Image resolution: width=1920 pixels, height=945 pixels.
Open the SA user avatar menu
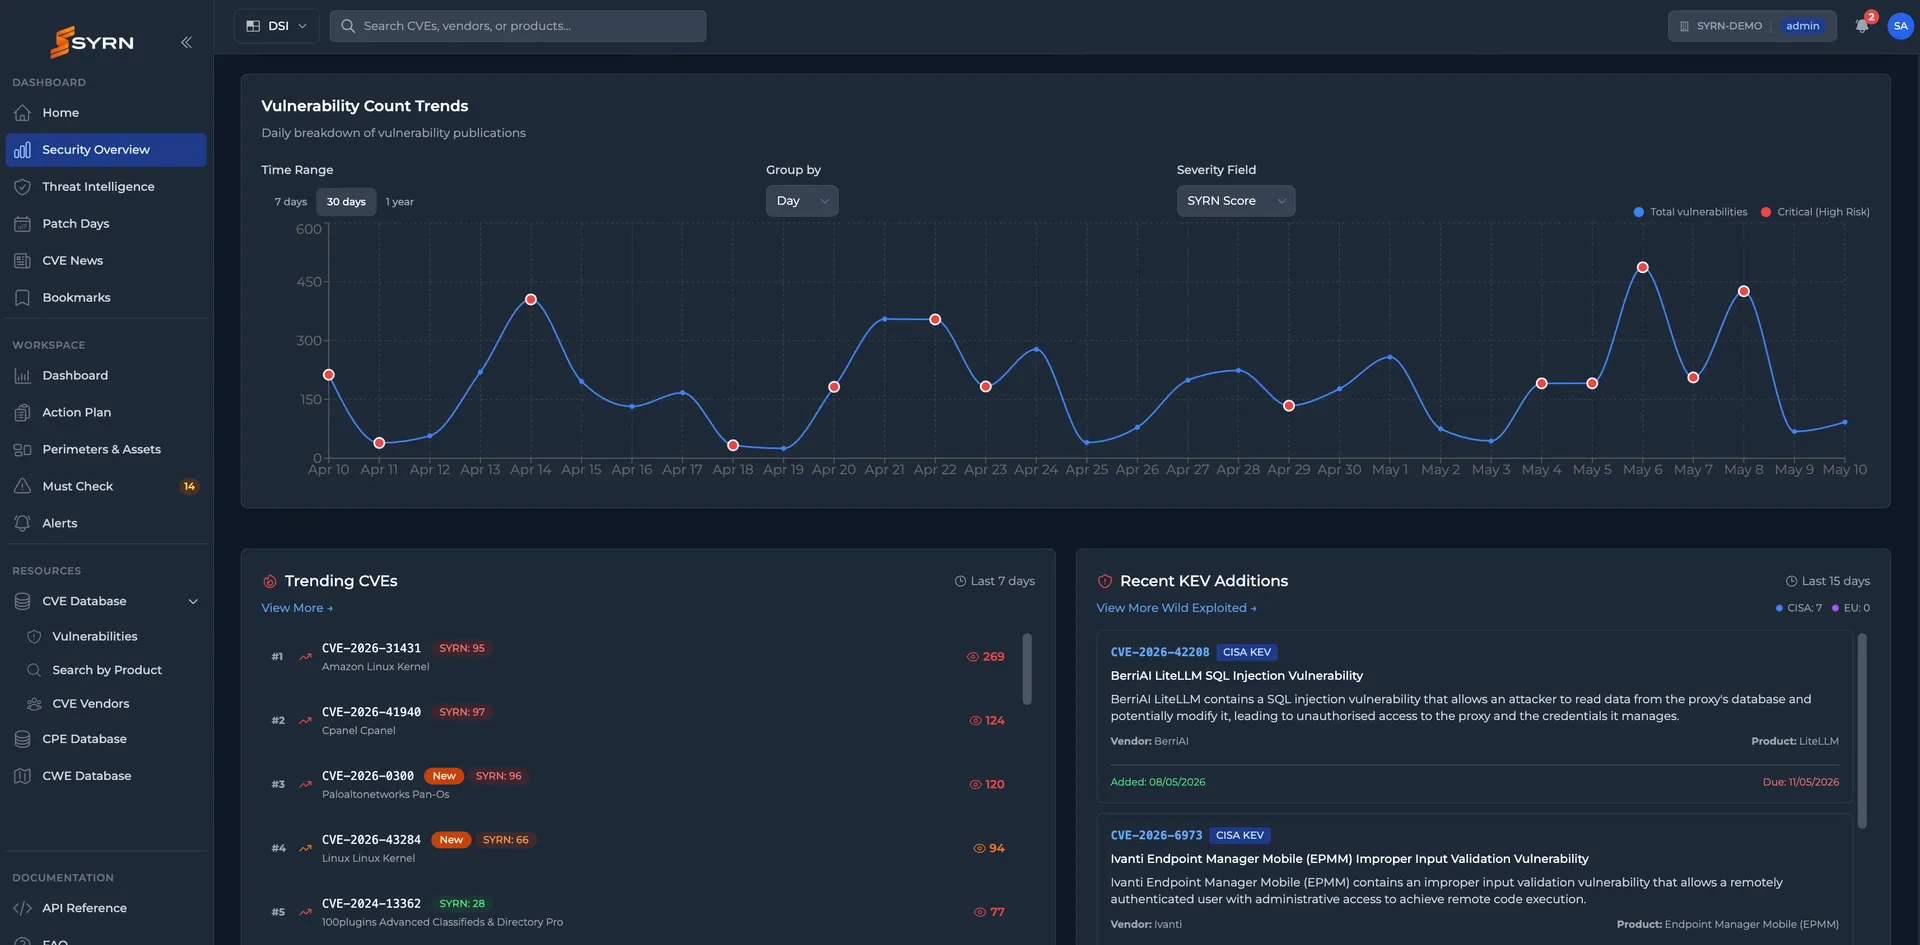tap(1900, 26)
